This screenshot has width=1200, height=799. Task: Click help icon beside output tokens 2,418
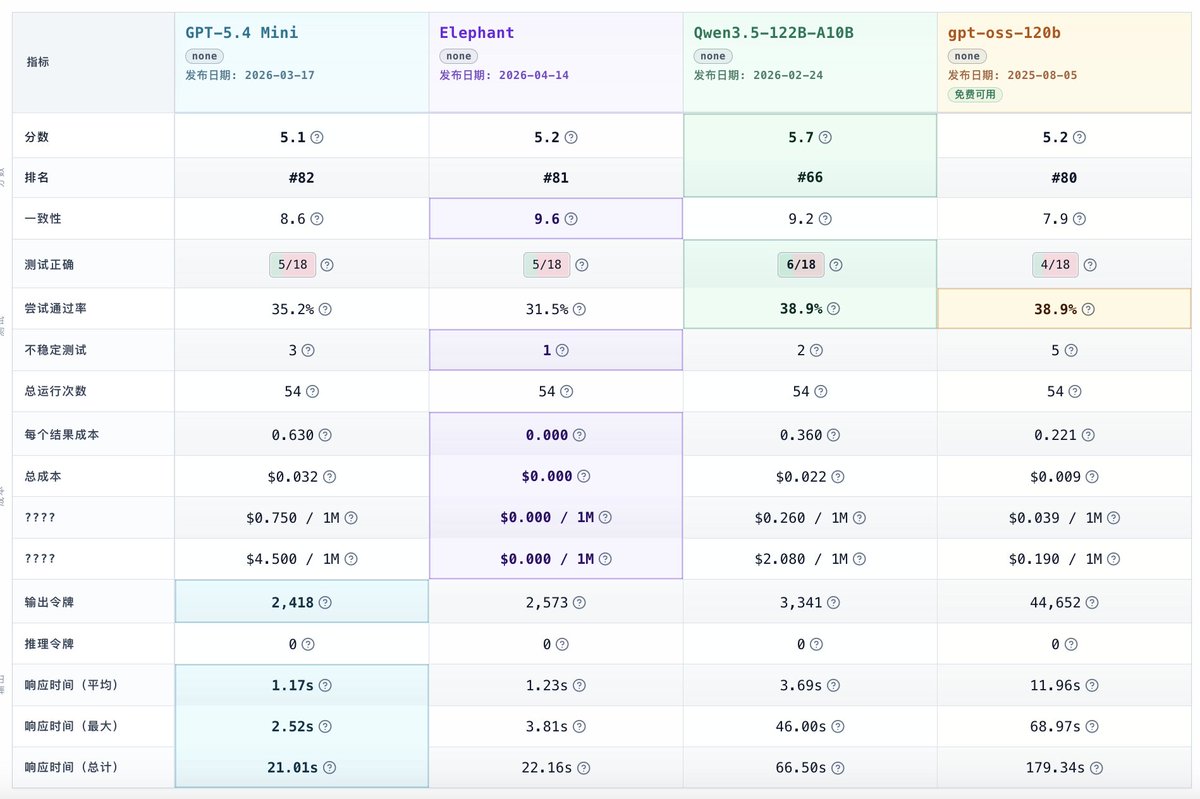click(x=325, y=602)
